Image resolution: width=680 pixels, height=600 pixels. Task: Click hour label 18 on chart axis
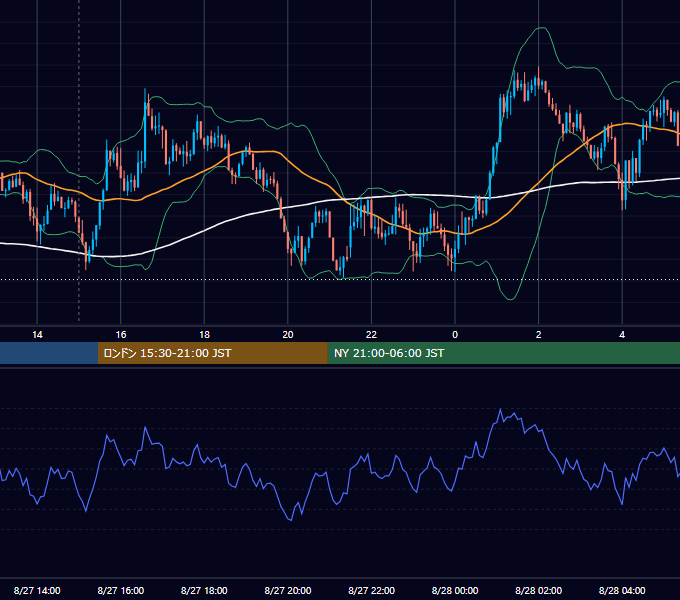point(204,335)
